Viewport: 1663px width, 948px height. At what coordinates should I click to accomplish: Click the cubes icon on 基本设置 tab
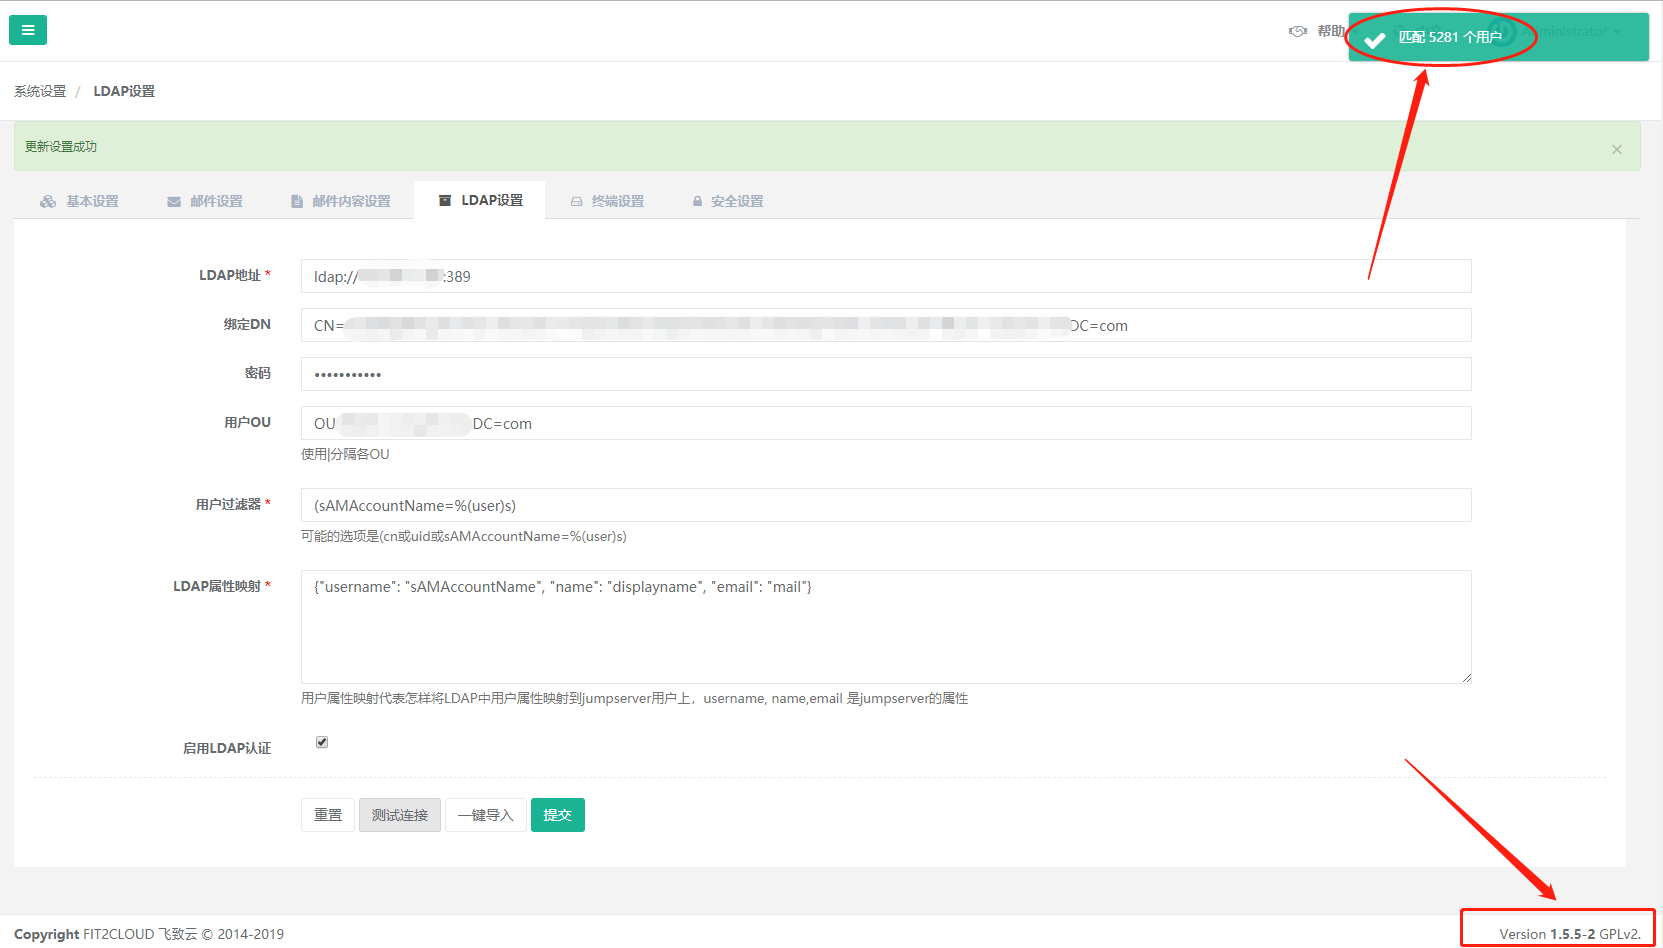pos(48,202)
